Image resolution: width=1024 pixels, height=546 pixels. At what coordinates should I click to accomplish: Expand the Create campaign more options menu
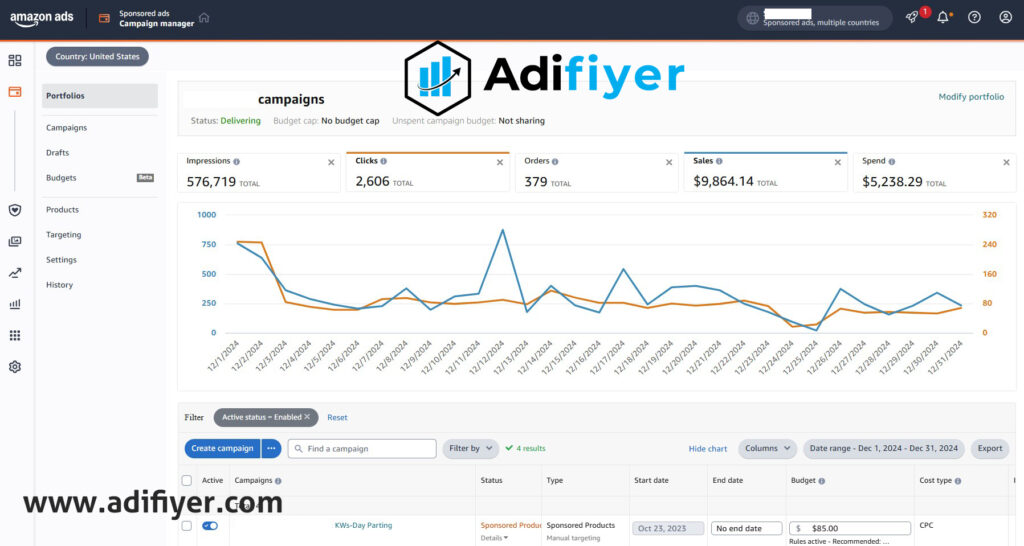tap(271, 449)
